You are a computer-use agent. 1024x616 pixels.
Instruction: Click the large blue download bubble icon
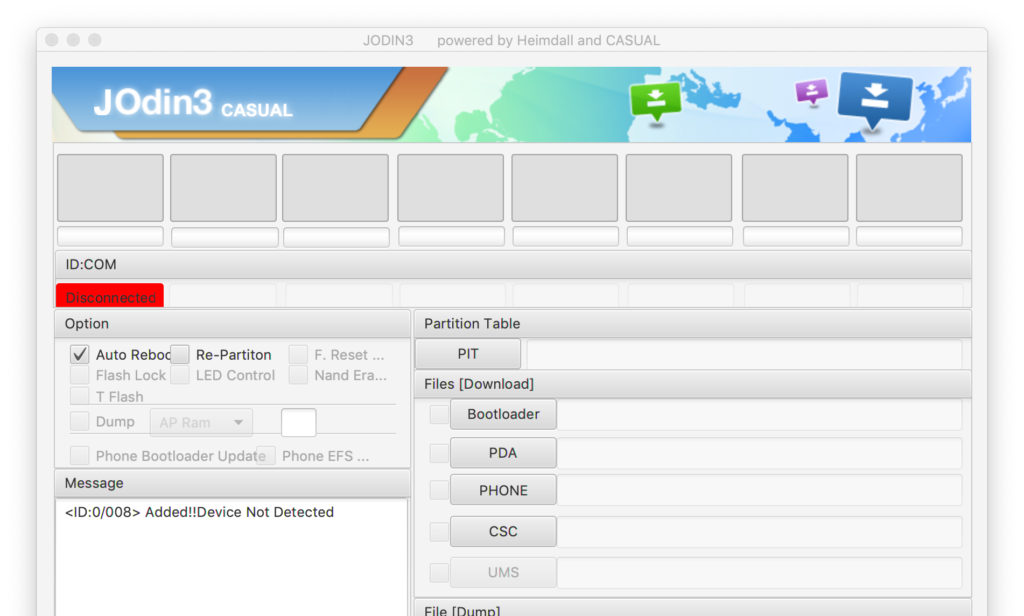[874, 100]
